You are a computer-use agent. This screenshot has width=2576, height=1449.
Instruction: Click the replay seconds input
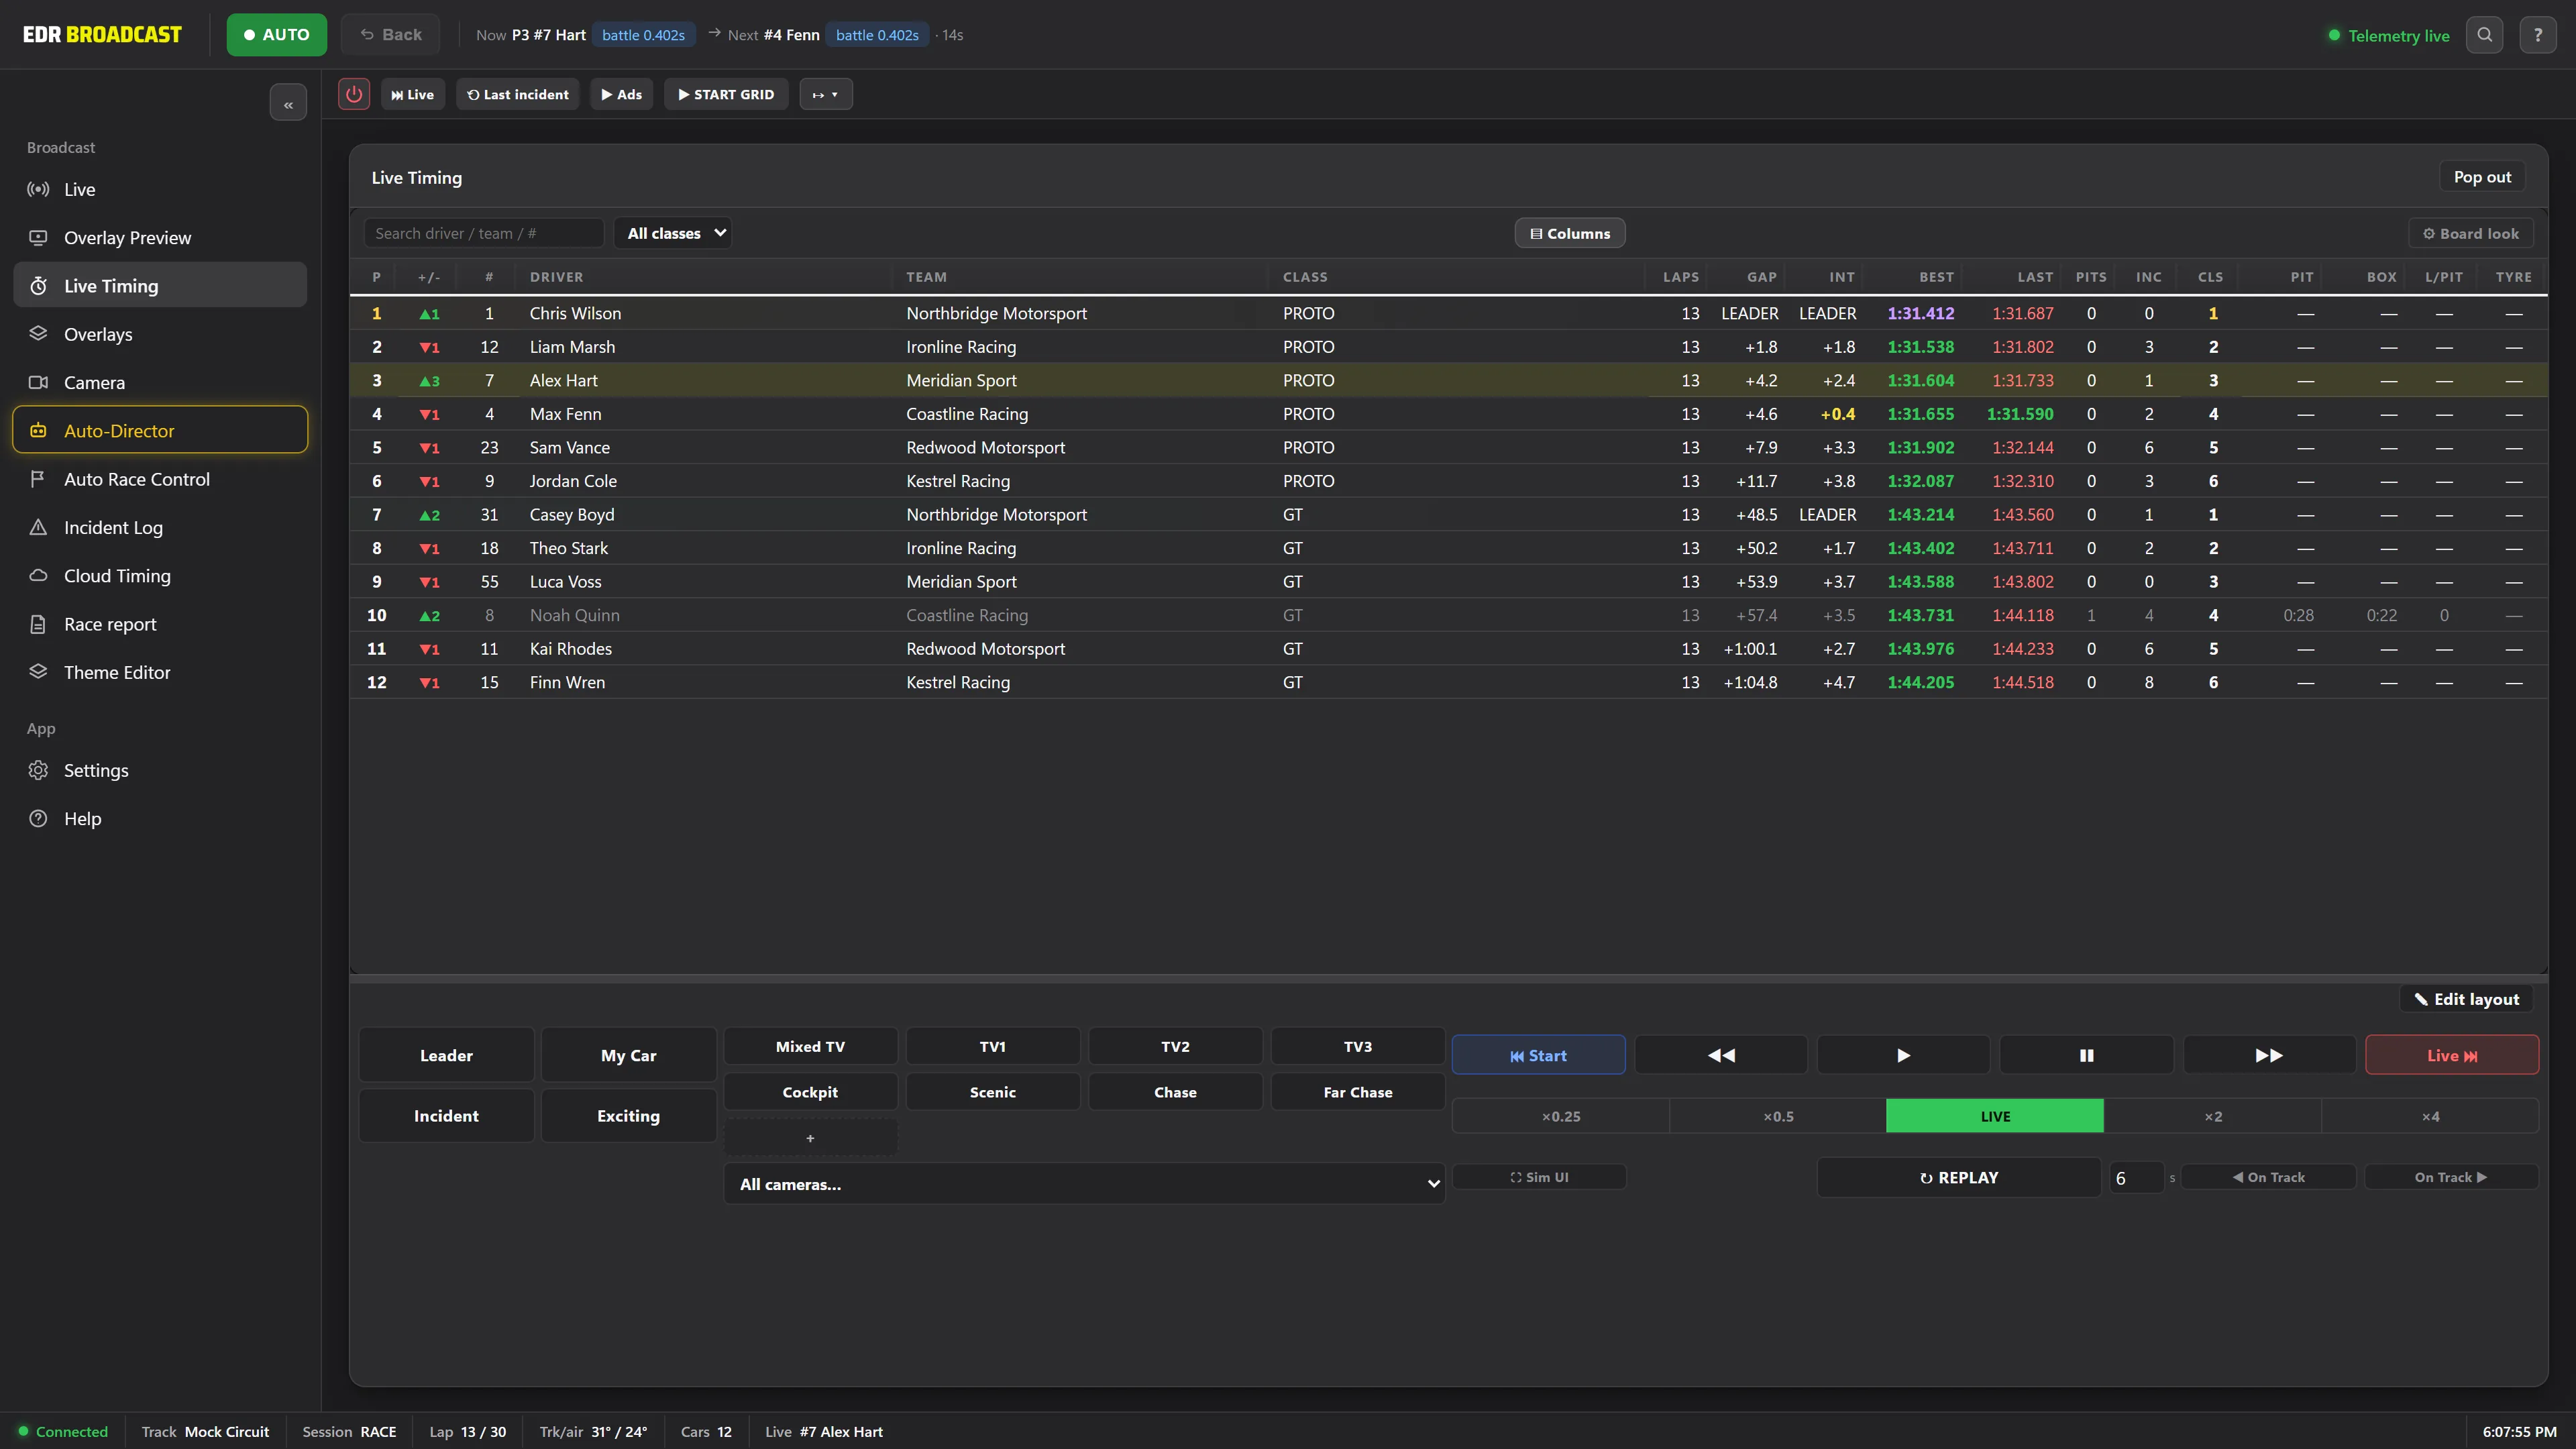click(x=2136, y=1178)
